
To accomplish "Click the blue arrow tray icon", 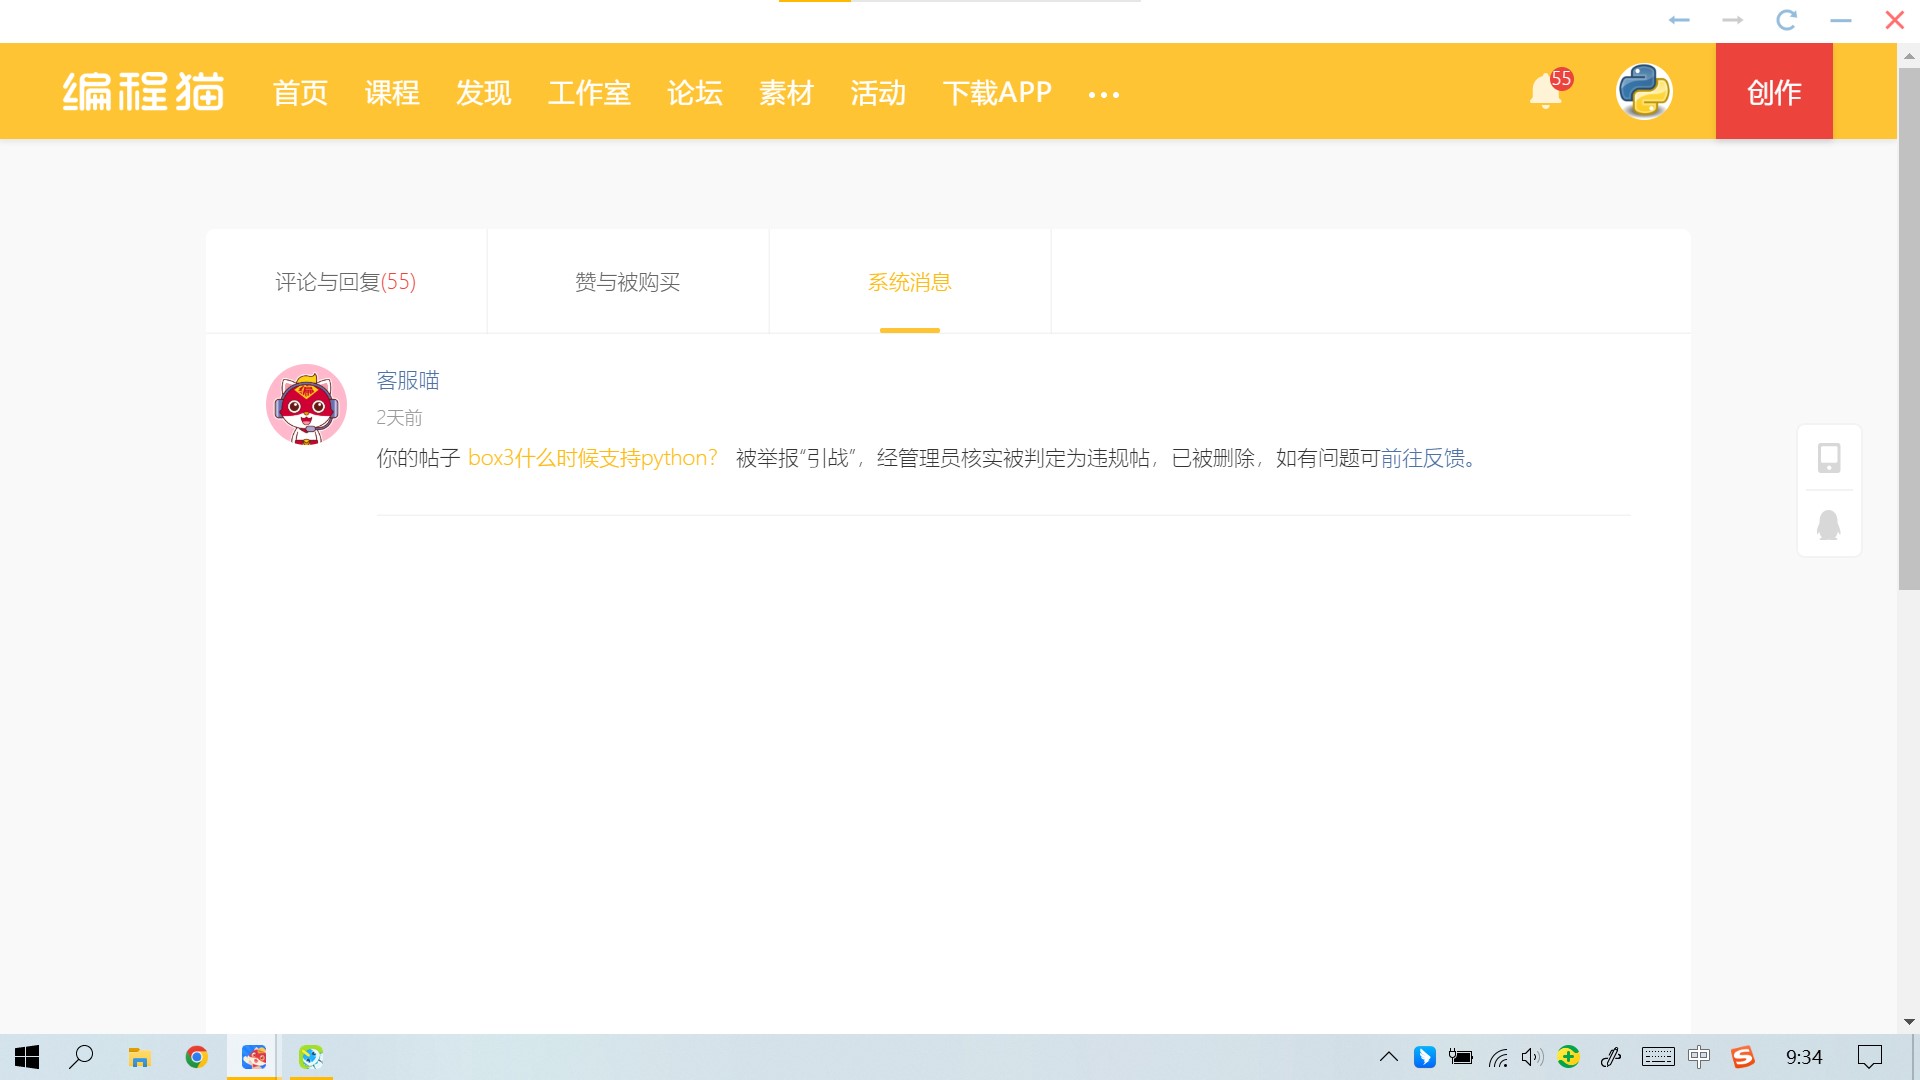I will 1425,1057.
